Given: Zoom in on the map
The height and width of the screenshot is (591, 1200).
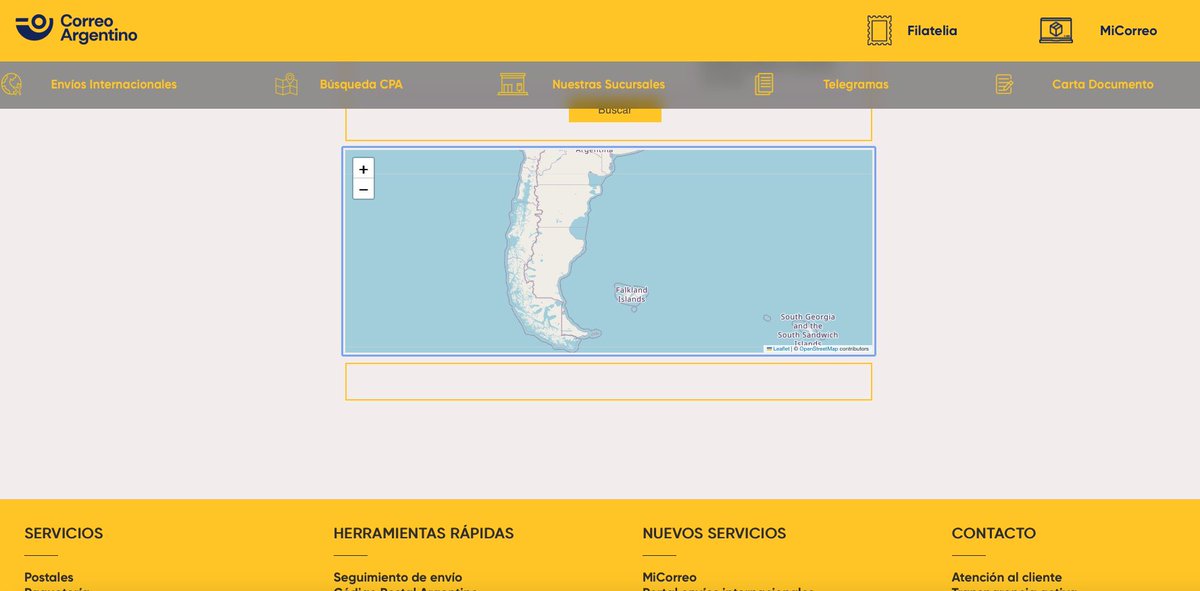Looking at the screenshot, I should [364, 169].
